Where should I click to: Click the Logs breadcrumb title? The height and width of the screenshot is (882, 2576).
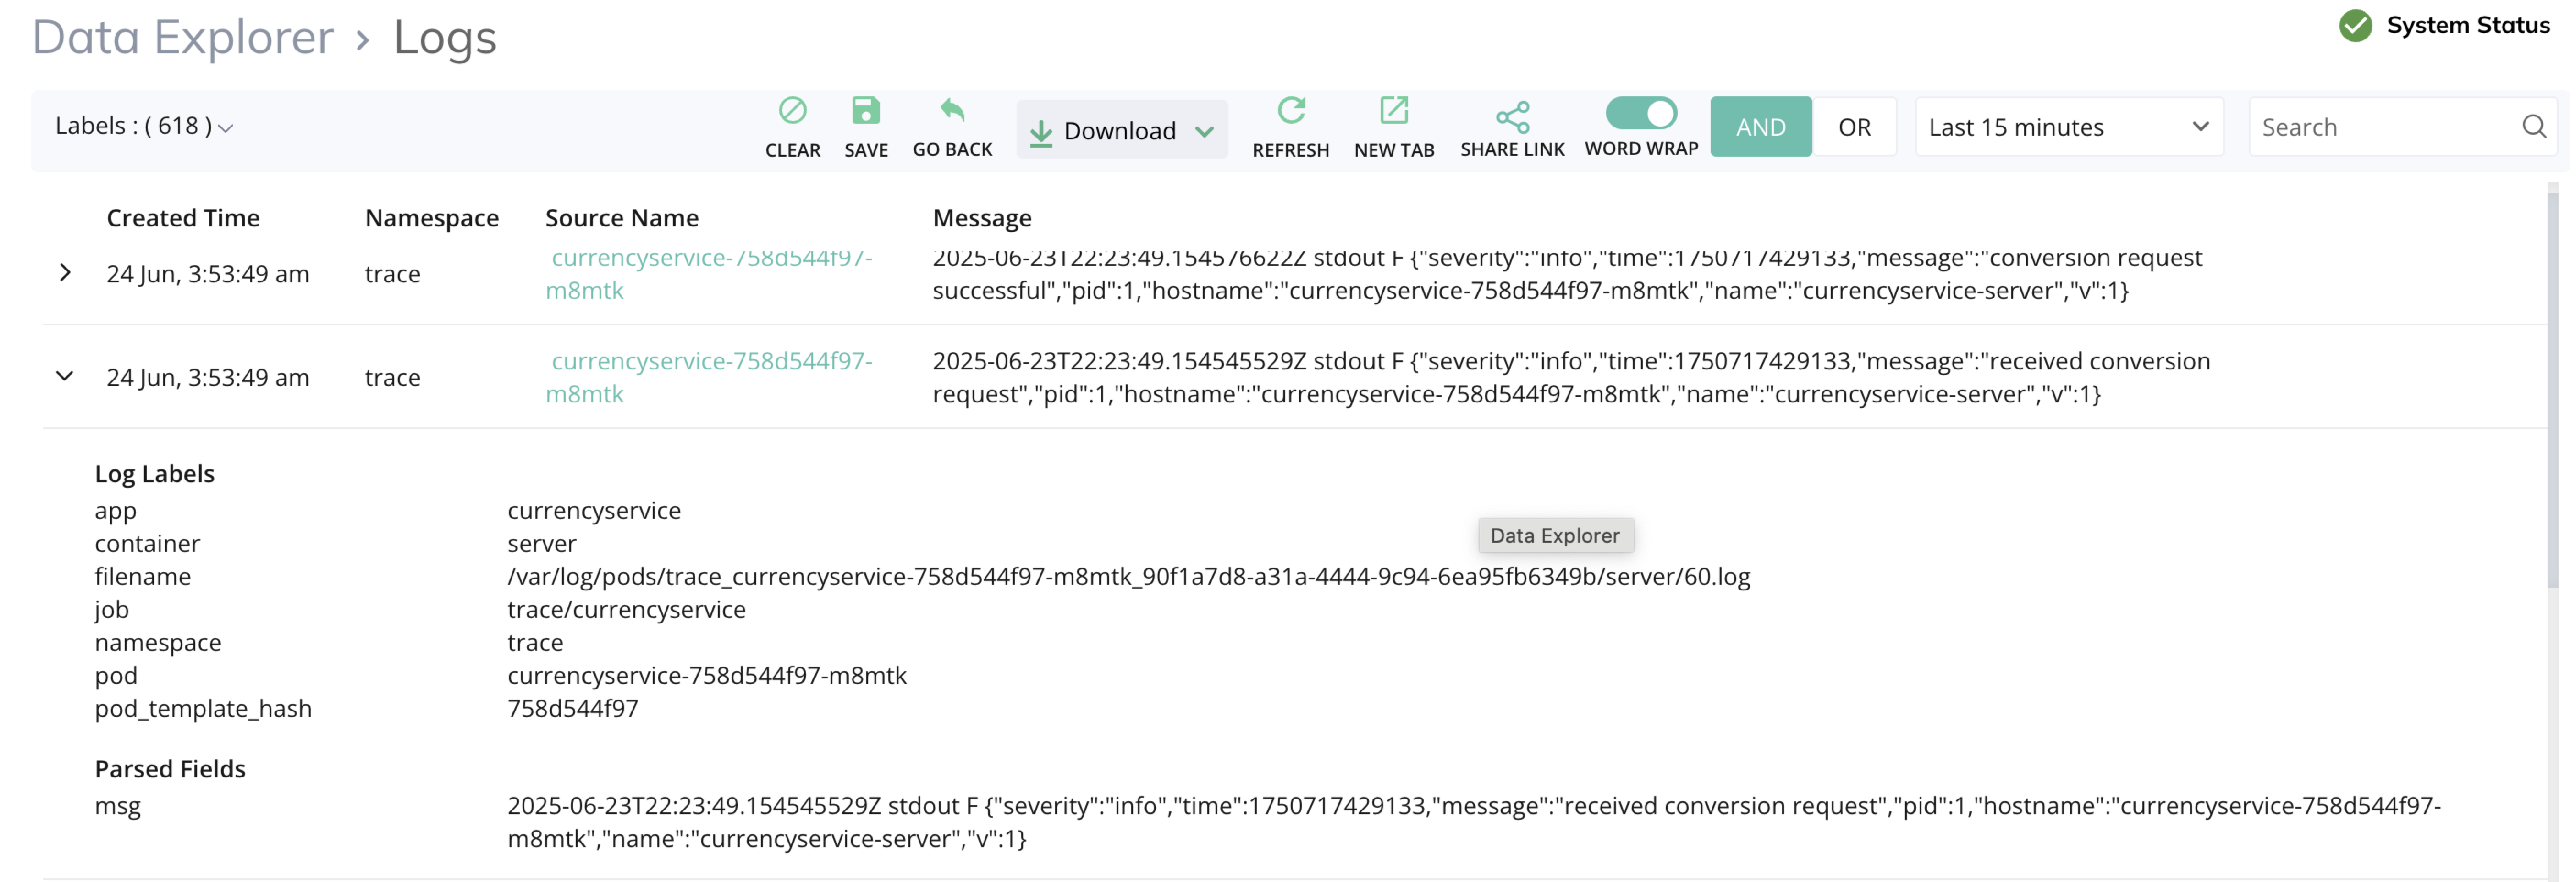tap(444, 38)
